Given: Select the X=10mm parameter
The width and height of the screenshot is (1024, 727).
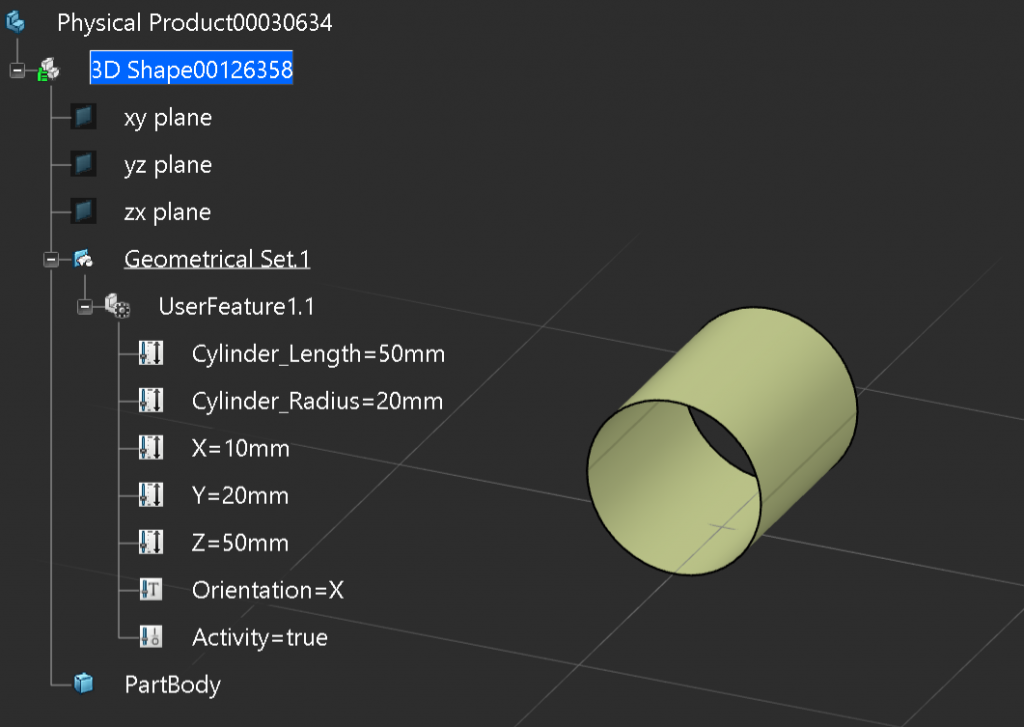Looking at the screenshot, I should coord(240,448).
